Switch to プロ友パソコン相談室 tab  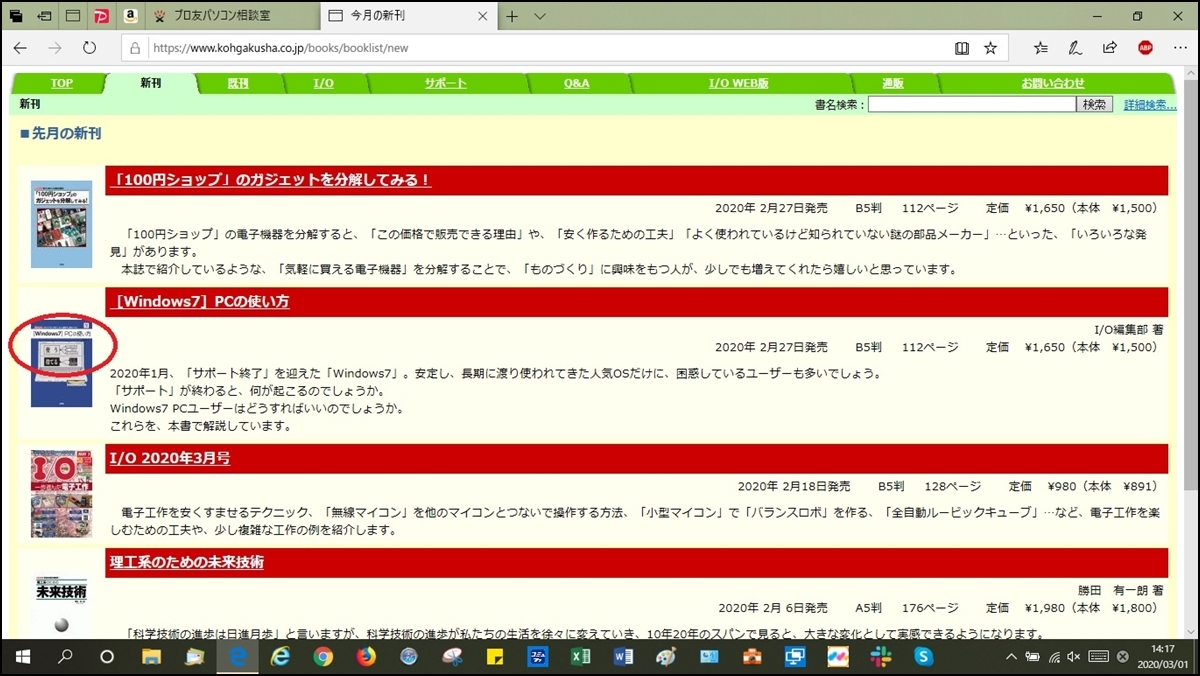[x=233, y=16]
